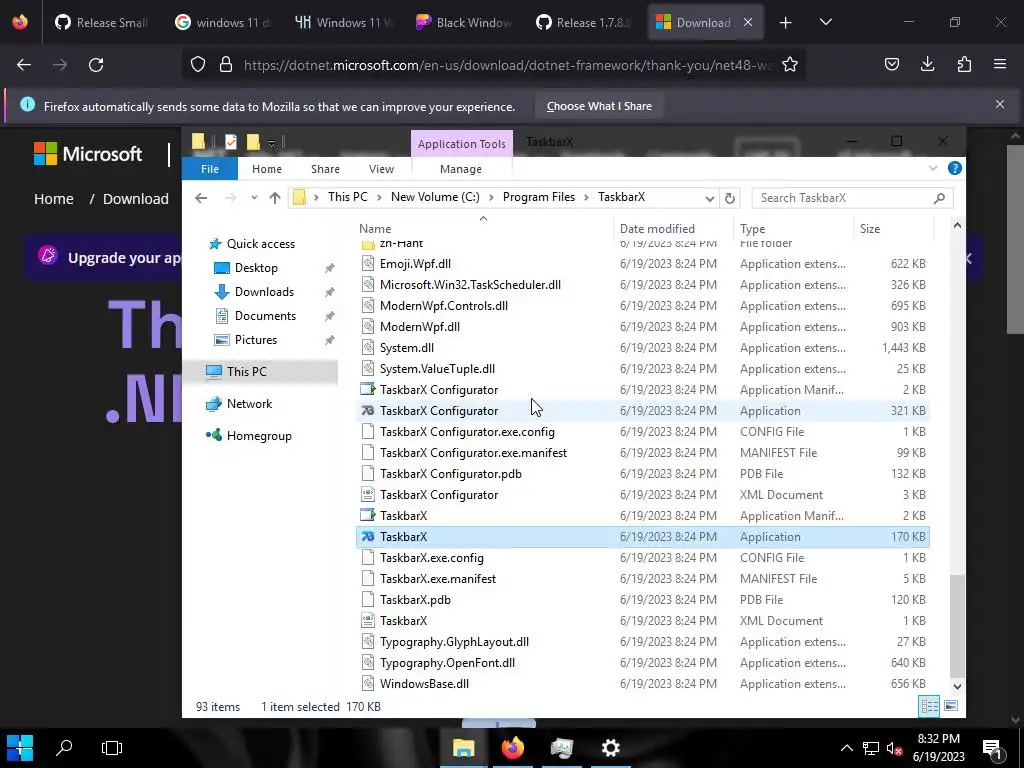The image size is (1024, 768).
Task: Reload the page in Firefox
Action: 96,65
